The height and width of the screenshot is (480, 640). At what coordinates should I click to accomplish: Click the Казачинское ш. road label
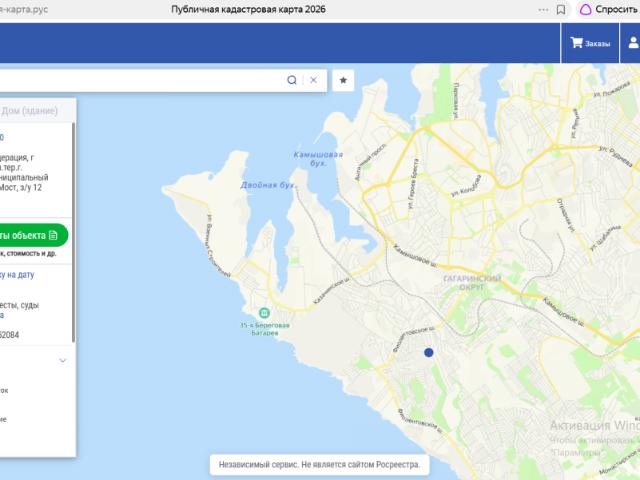pyautogui.click(x=331, y=291)
